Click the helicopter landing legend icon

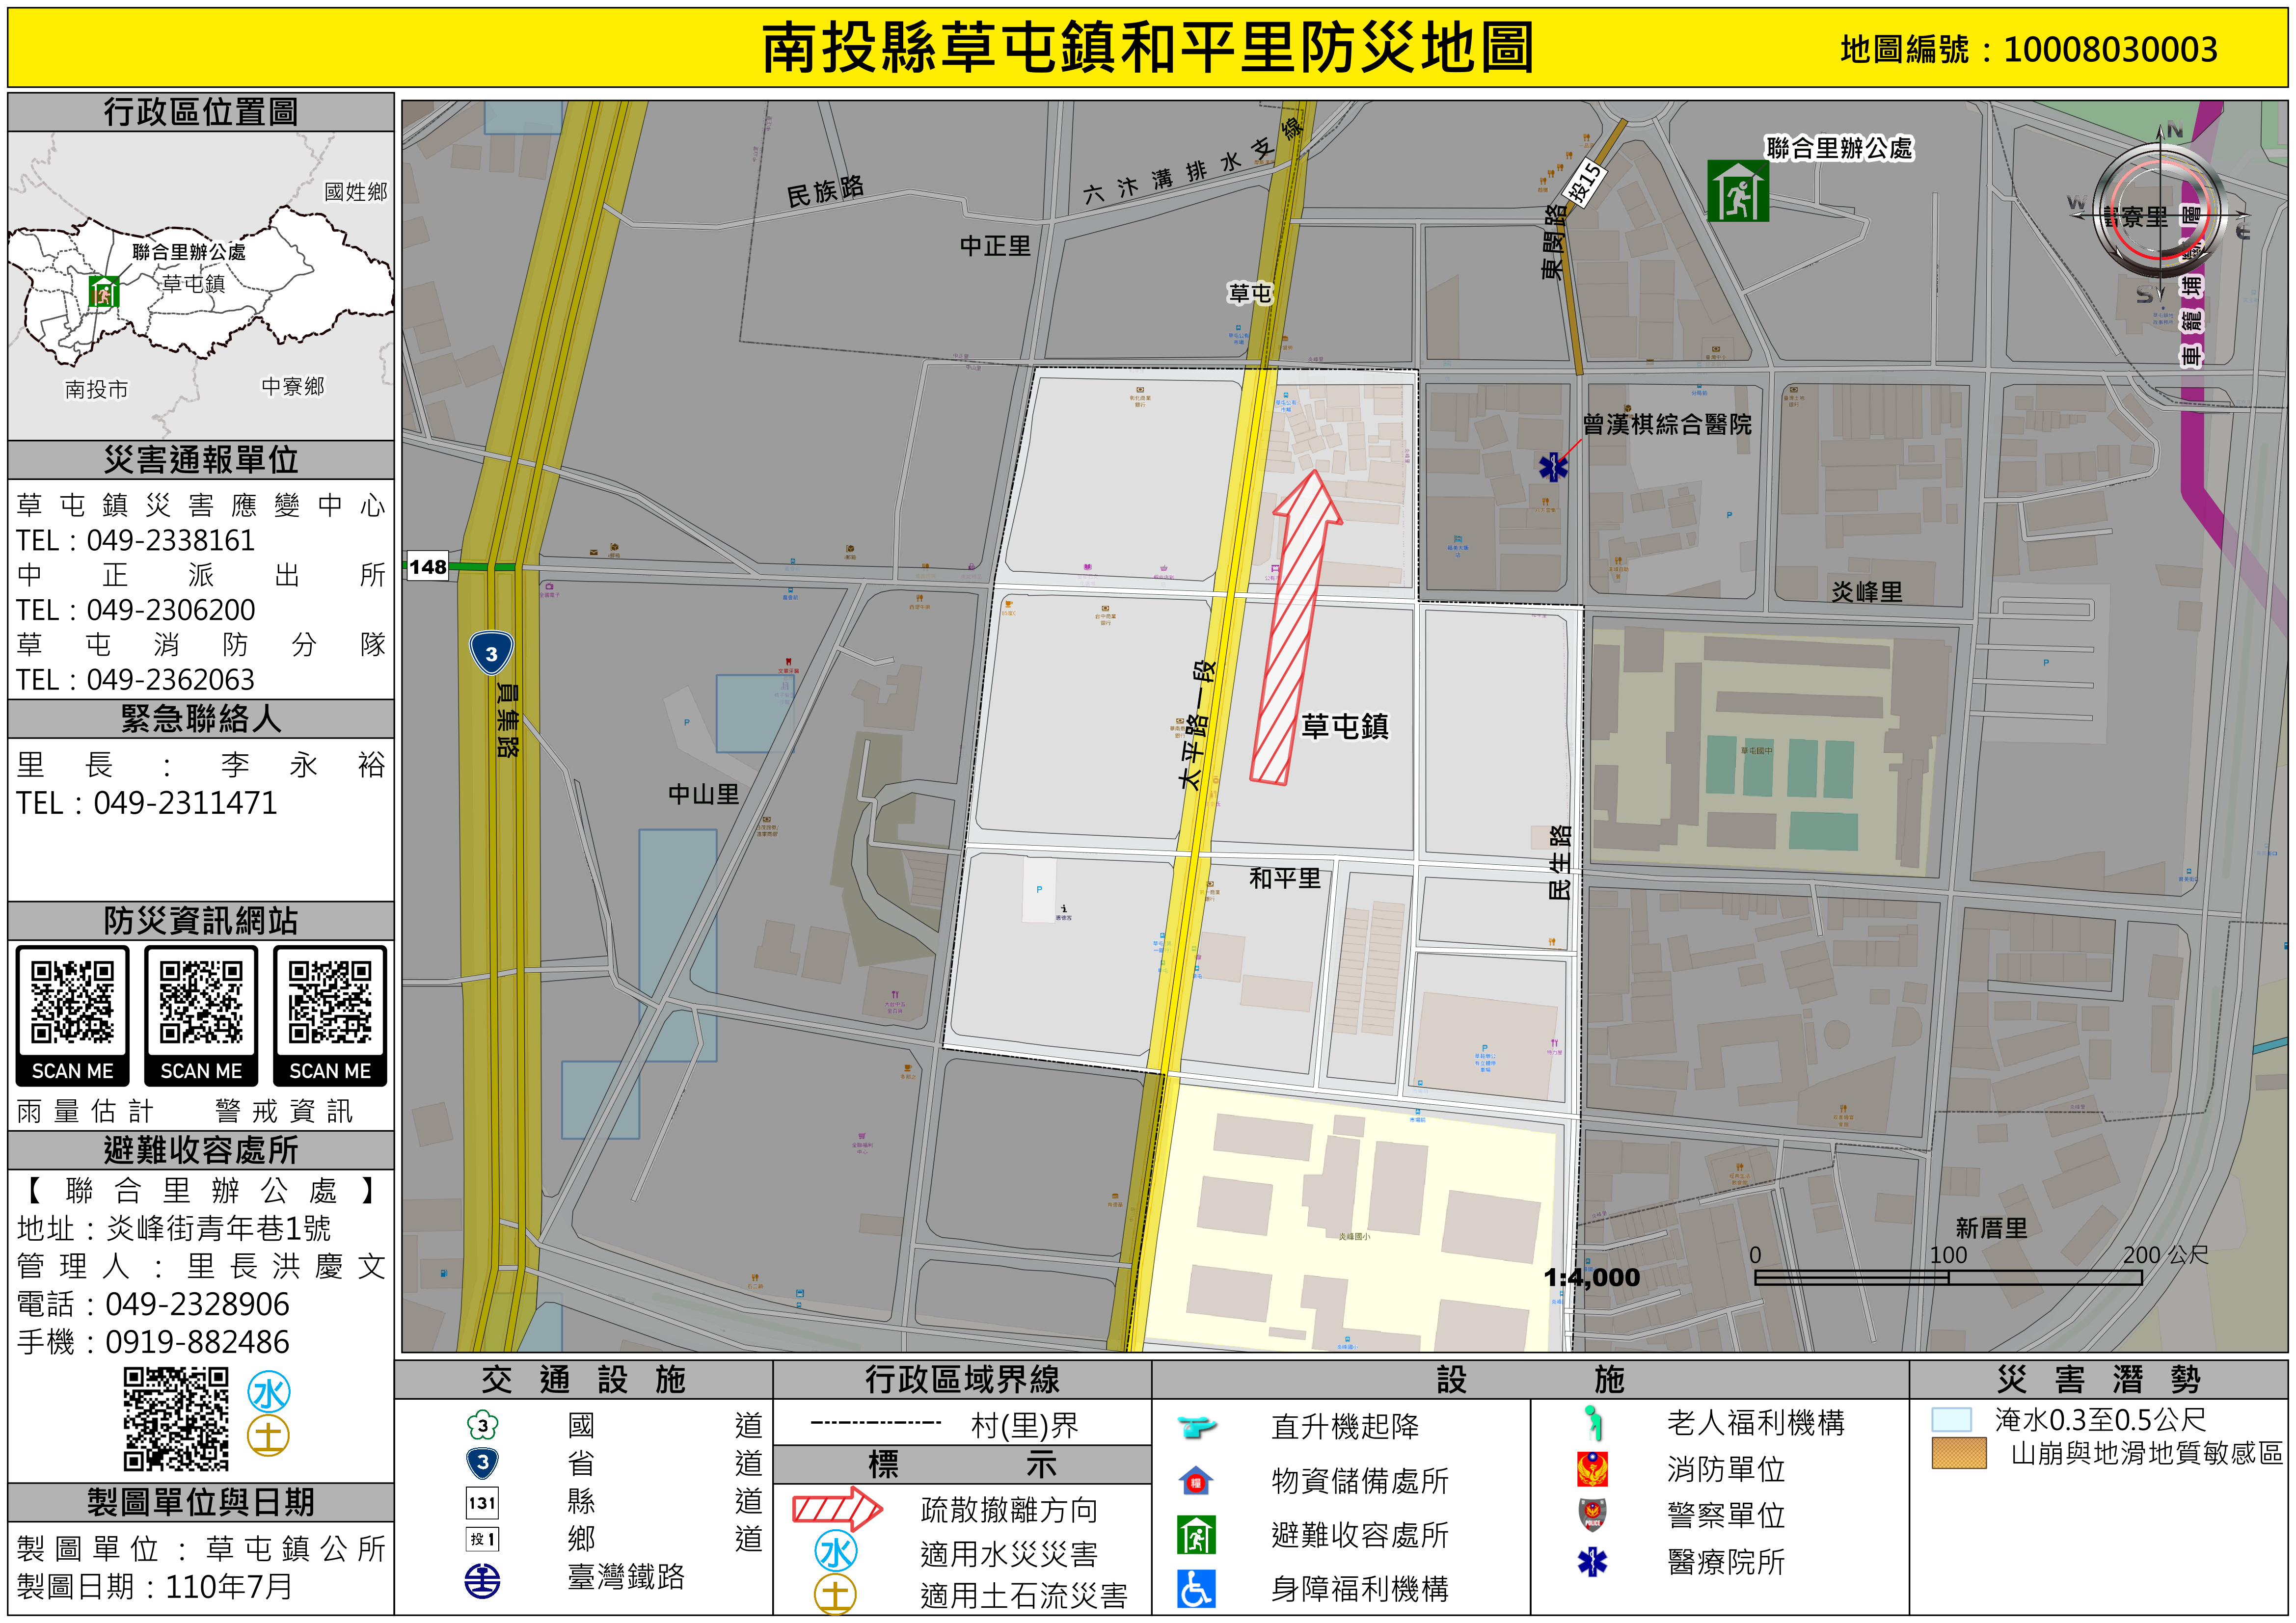tap(1196, 1426)
